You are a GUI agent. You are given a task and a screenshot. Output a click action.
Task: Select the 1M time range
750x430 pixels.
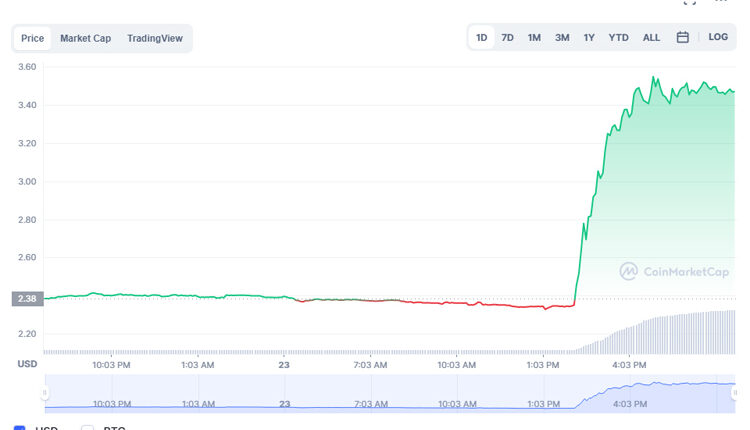[534, 37]
